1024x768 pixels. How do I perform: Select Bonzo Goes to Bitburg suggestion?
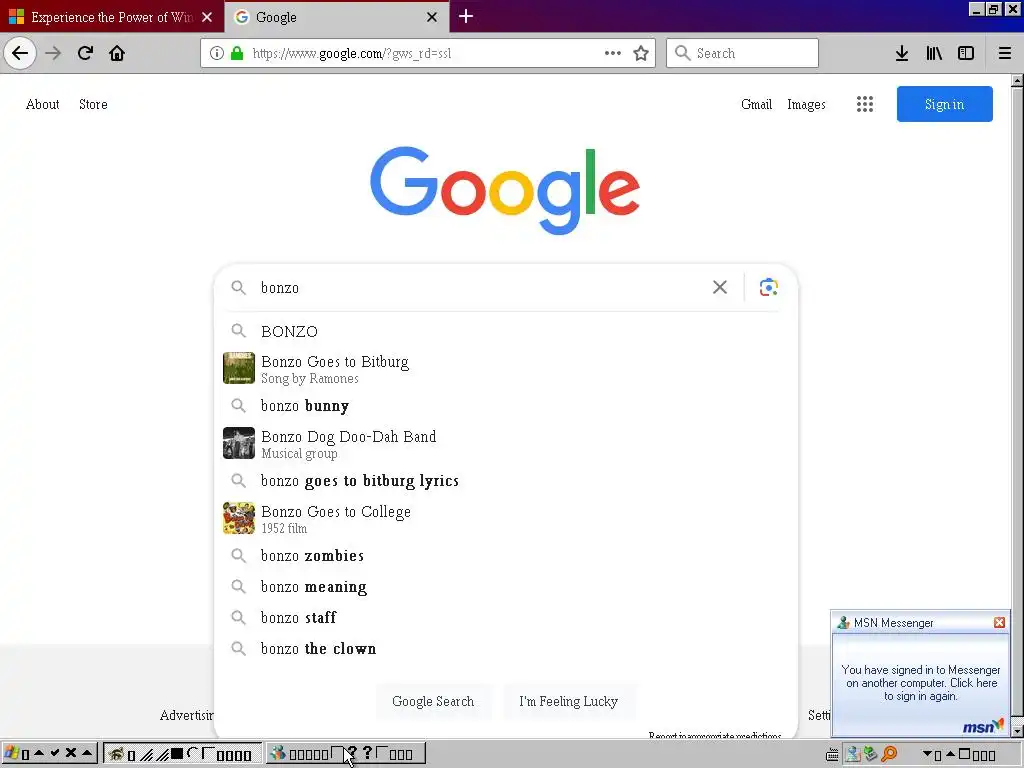pyautogui.click(x=505, y=368)
